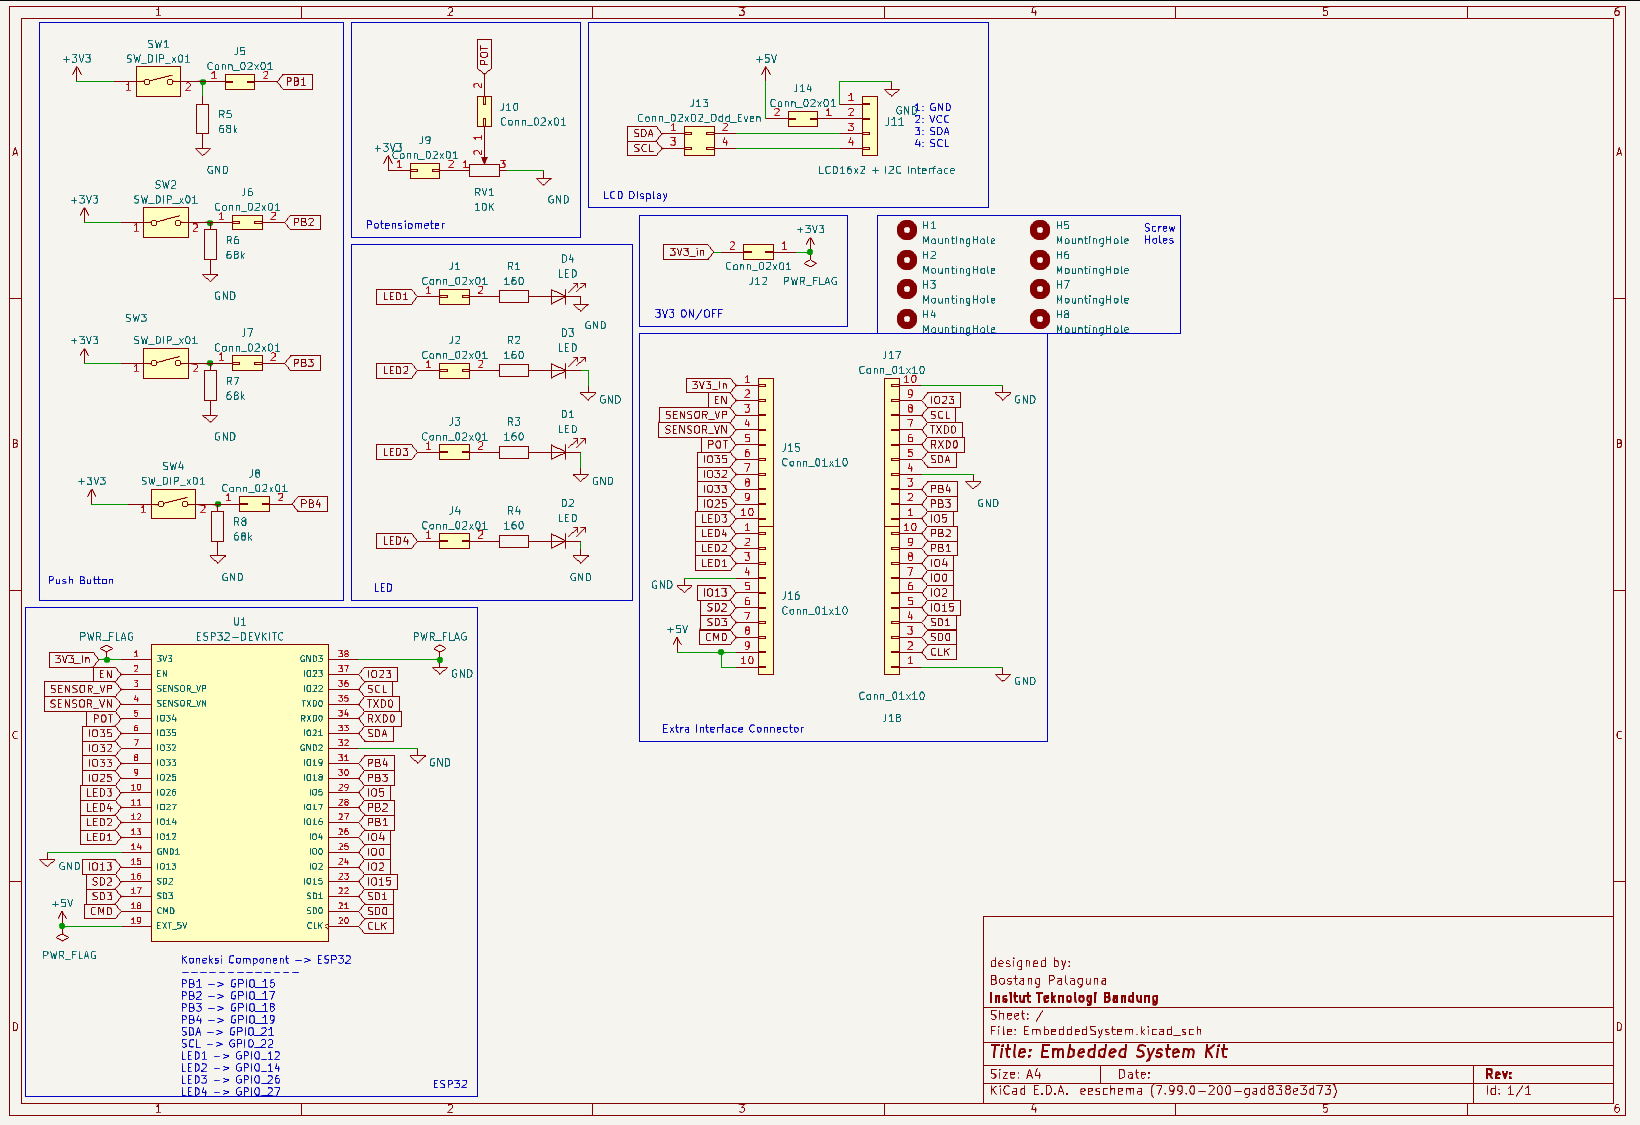Image resolution: width=1640 pixels, height=1125 pixels.
Task: Click the 'Koneksi Component -> ESP32' note heading
Action: click(x=266, y=960)
